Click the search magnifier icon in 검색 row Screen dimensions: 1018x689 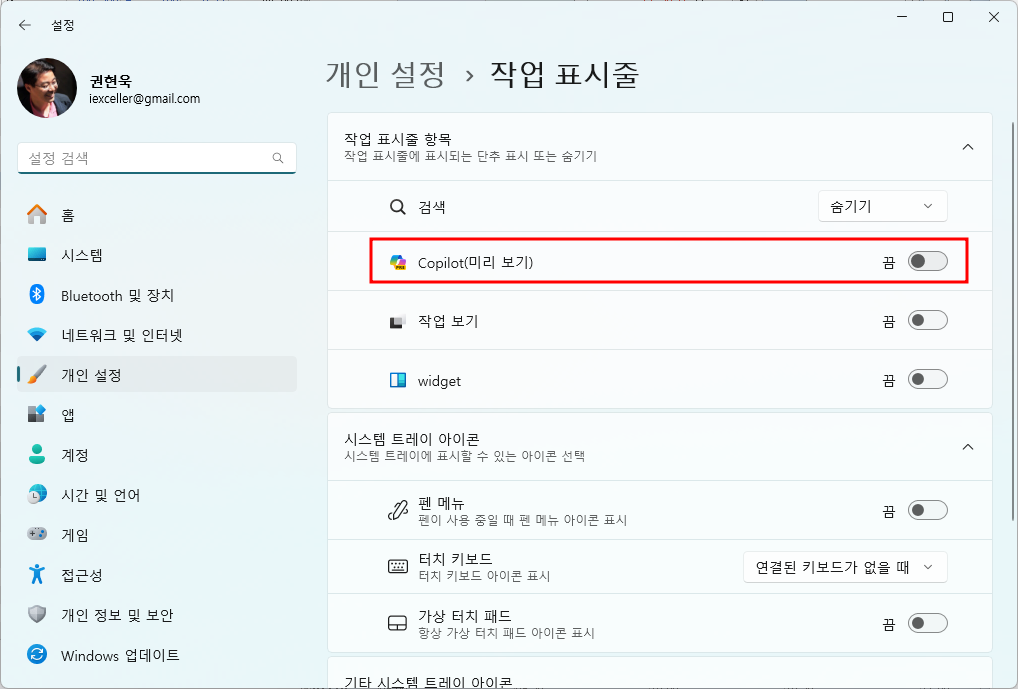click(397, 207)
